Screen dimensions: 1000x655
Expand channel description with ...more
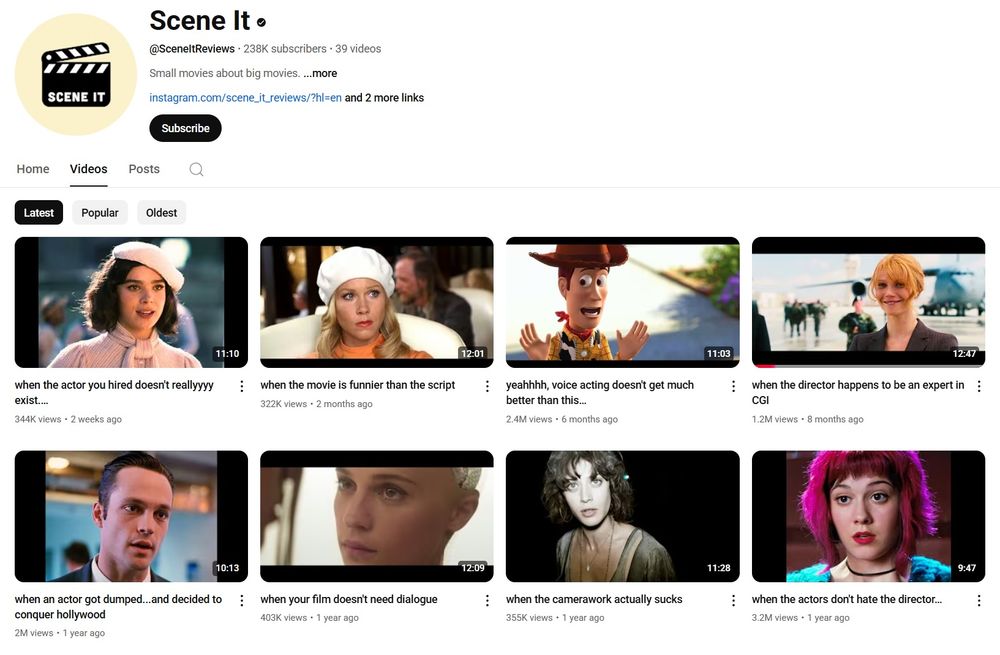(x=320, y=73)
